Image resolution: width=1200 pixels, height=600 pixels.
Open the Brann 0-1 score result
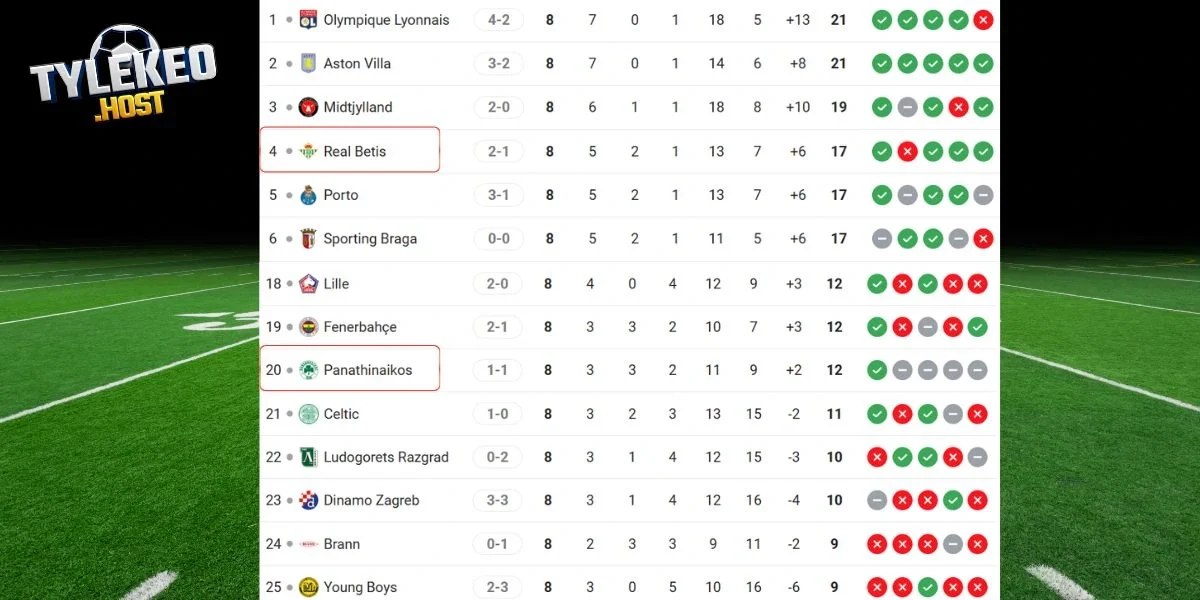tap(497, 544)
